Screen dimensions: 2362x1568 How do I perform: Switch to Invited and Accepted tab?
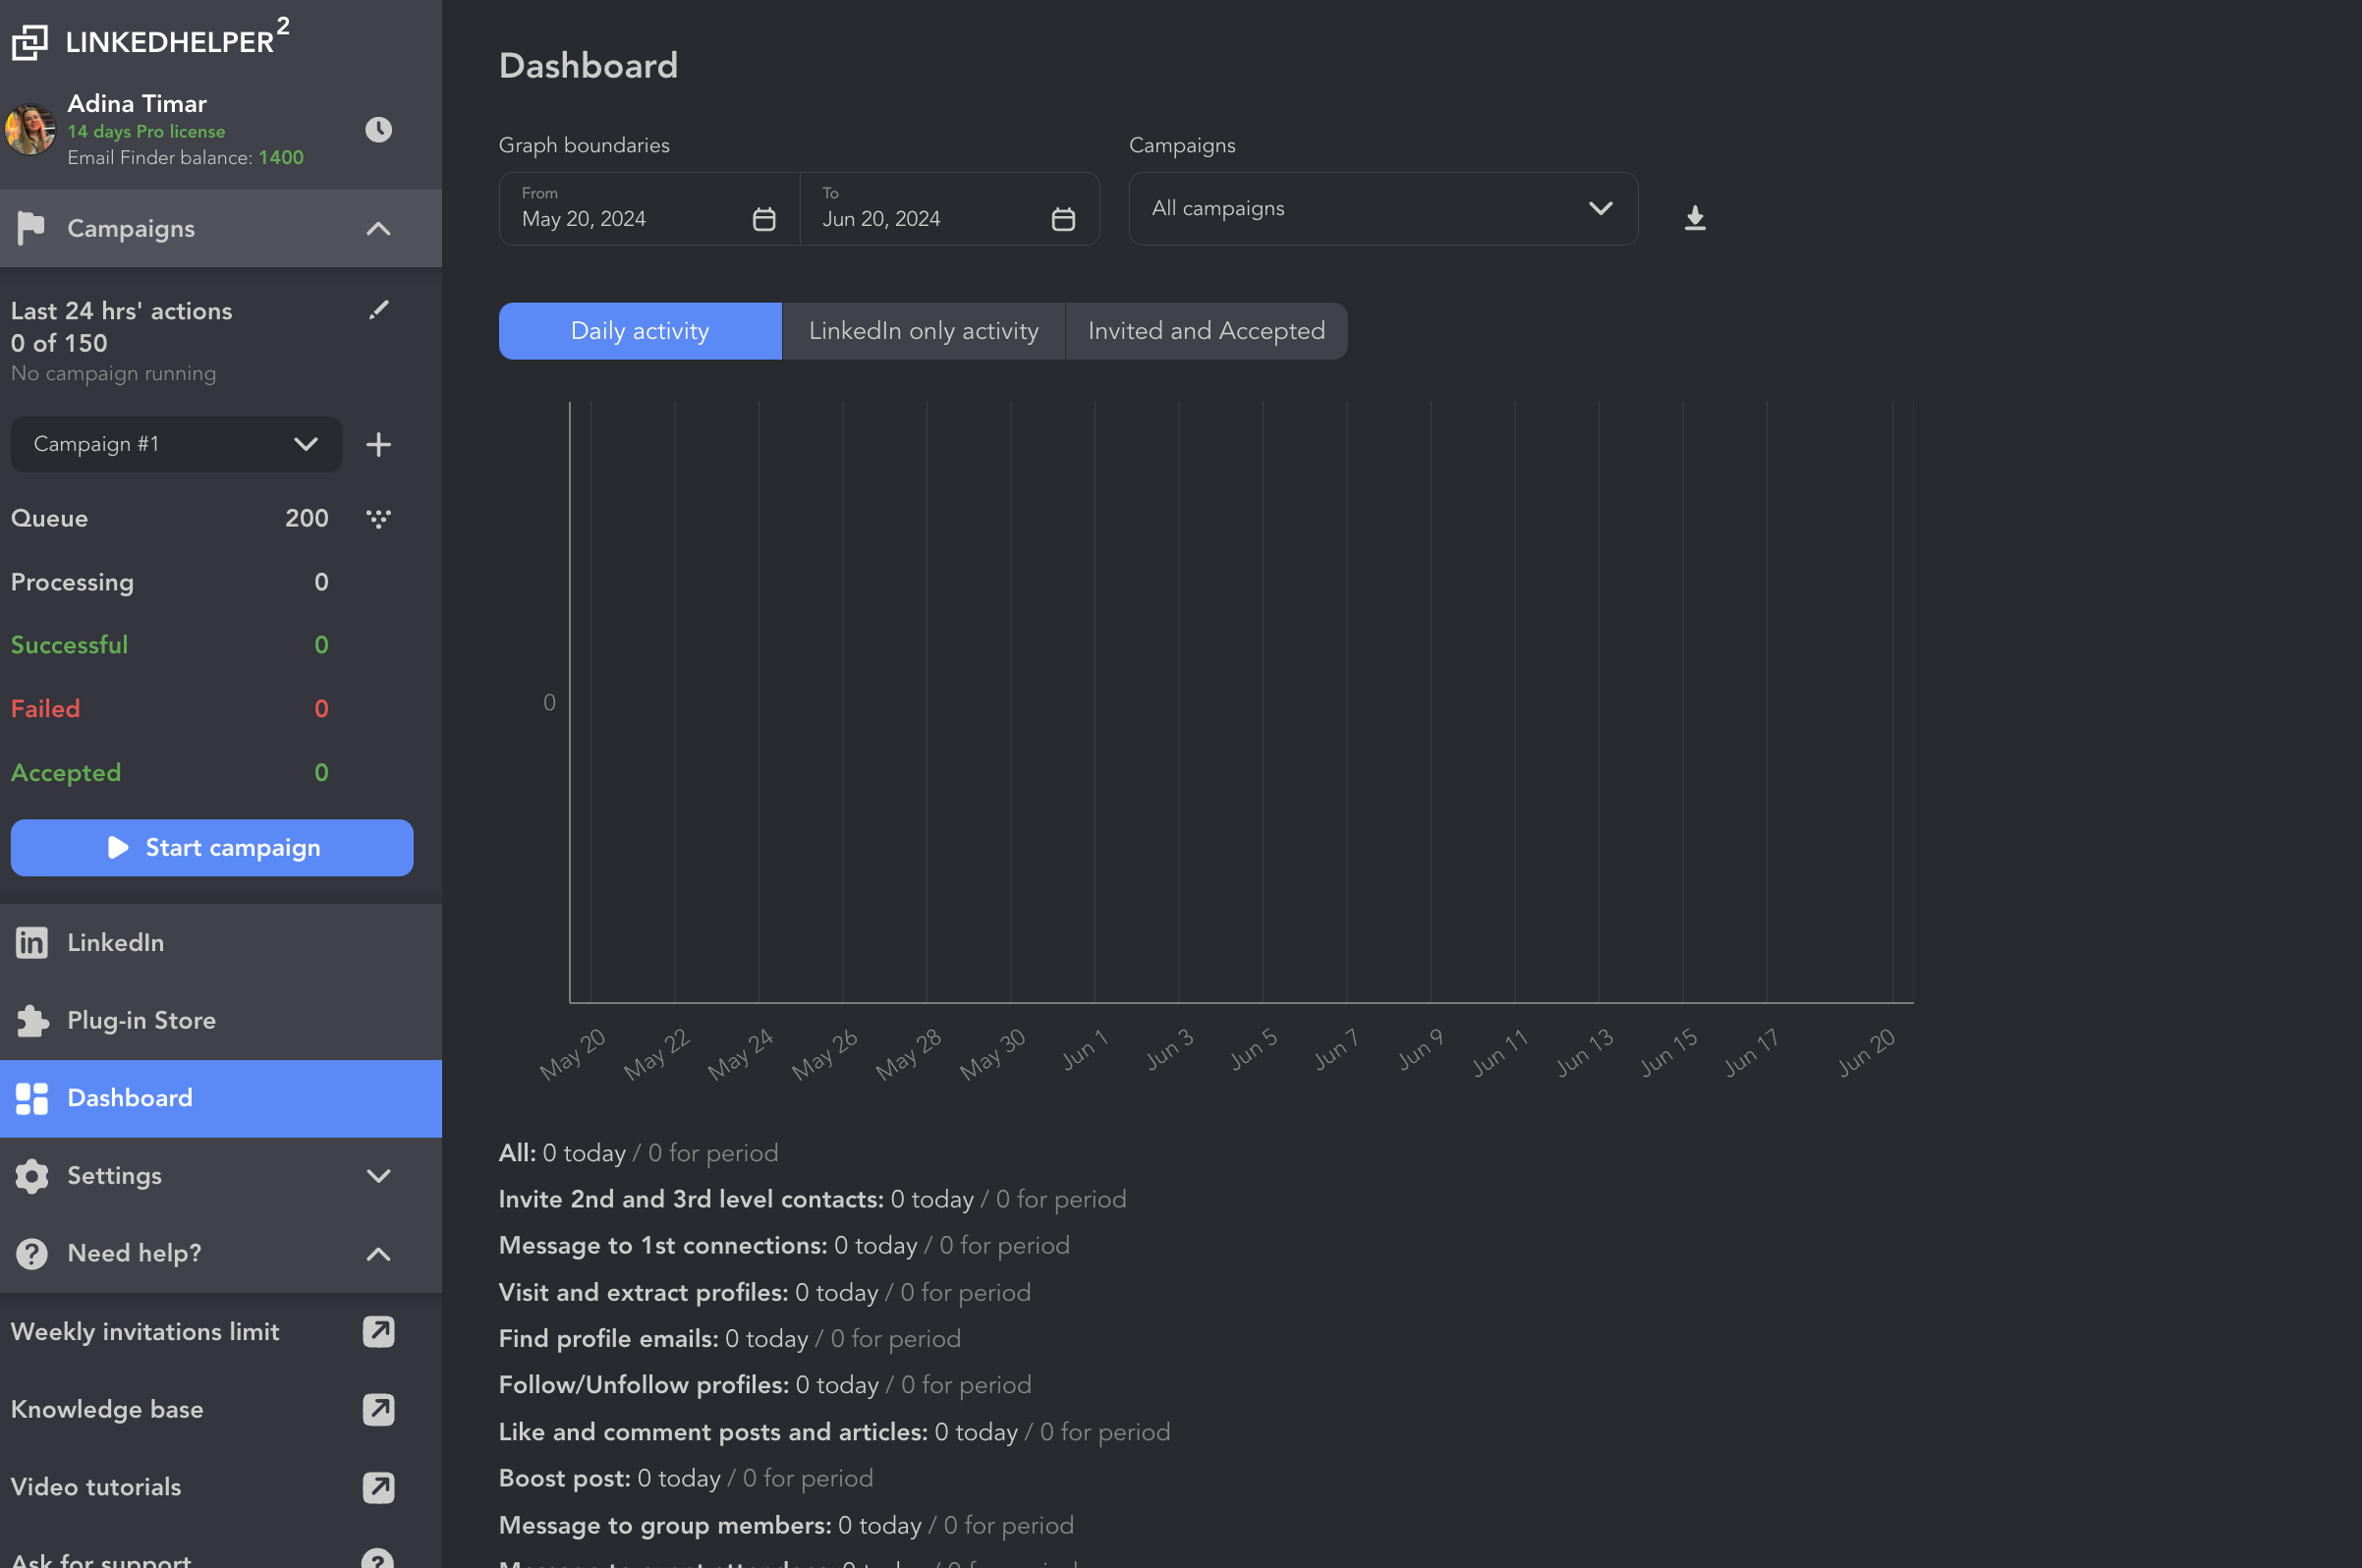[x=1207, y=331]
